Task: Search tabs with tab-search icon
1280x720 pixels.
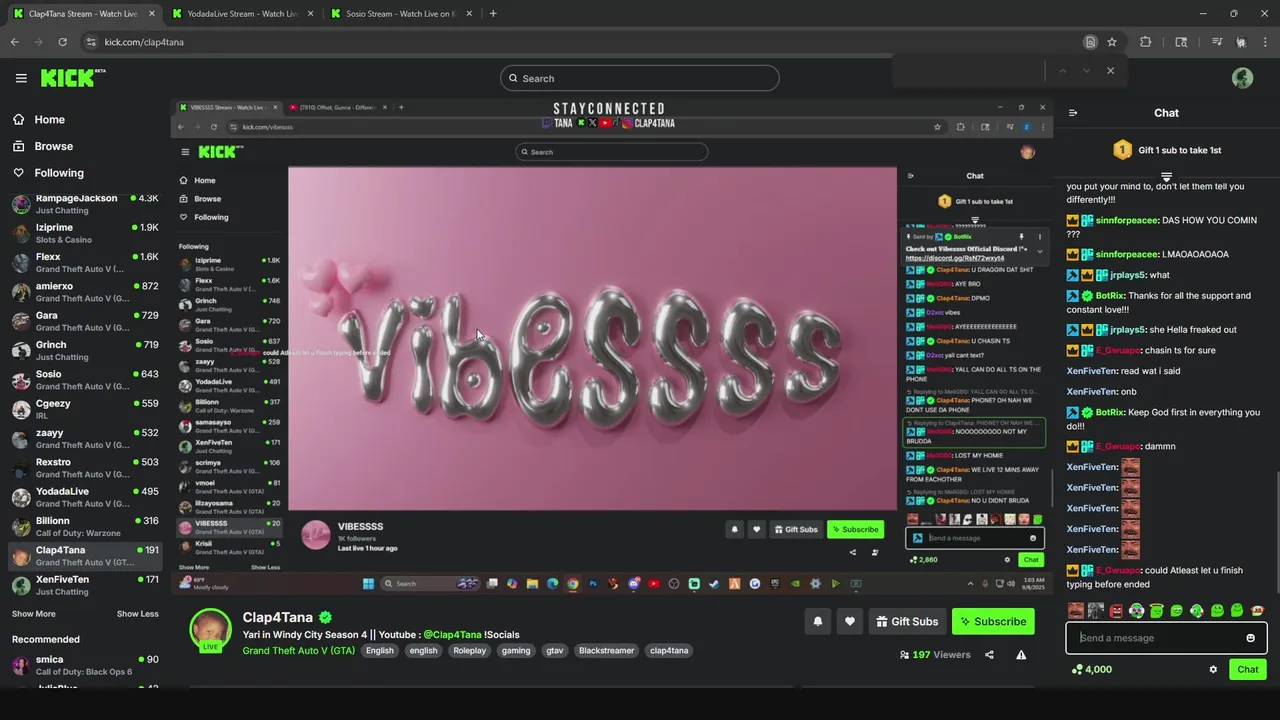Action: pyautogui.click(x=1181, y=42)
